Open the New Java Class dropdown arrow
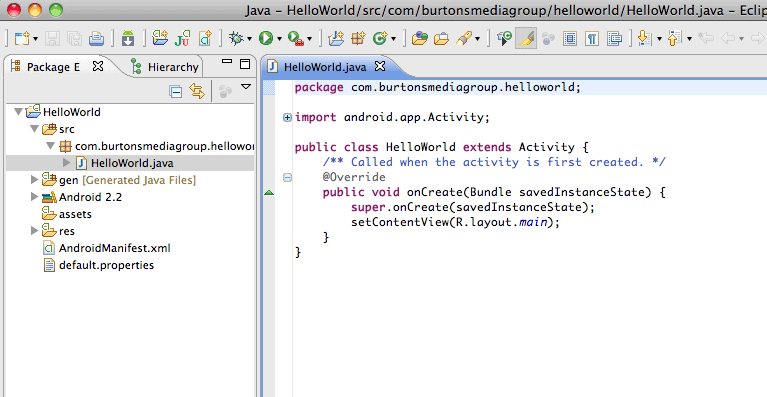This screenshot has height=397, width=767. tap(393, 39)
